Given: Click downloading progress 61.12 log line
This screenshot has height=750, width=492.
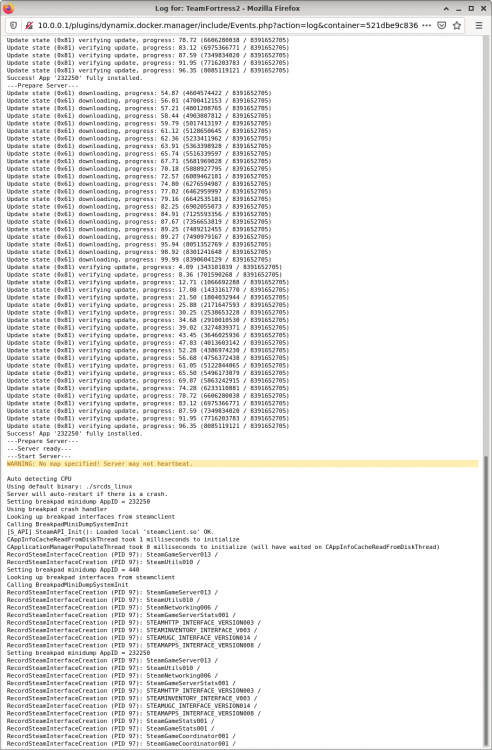Looking at the screenshot, I should click(139, 131).
